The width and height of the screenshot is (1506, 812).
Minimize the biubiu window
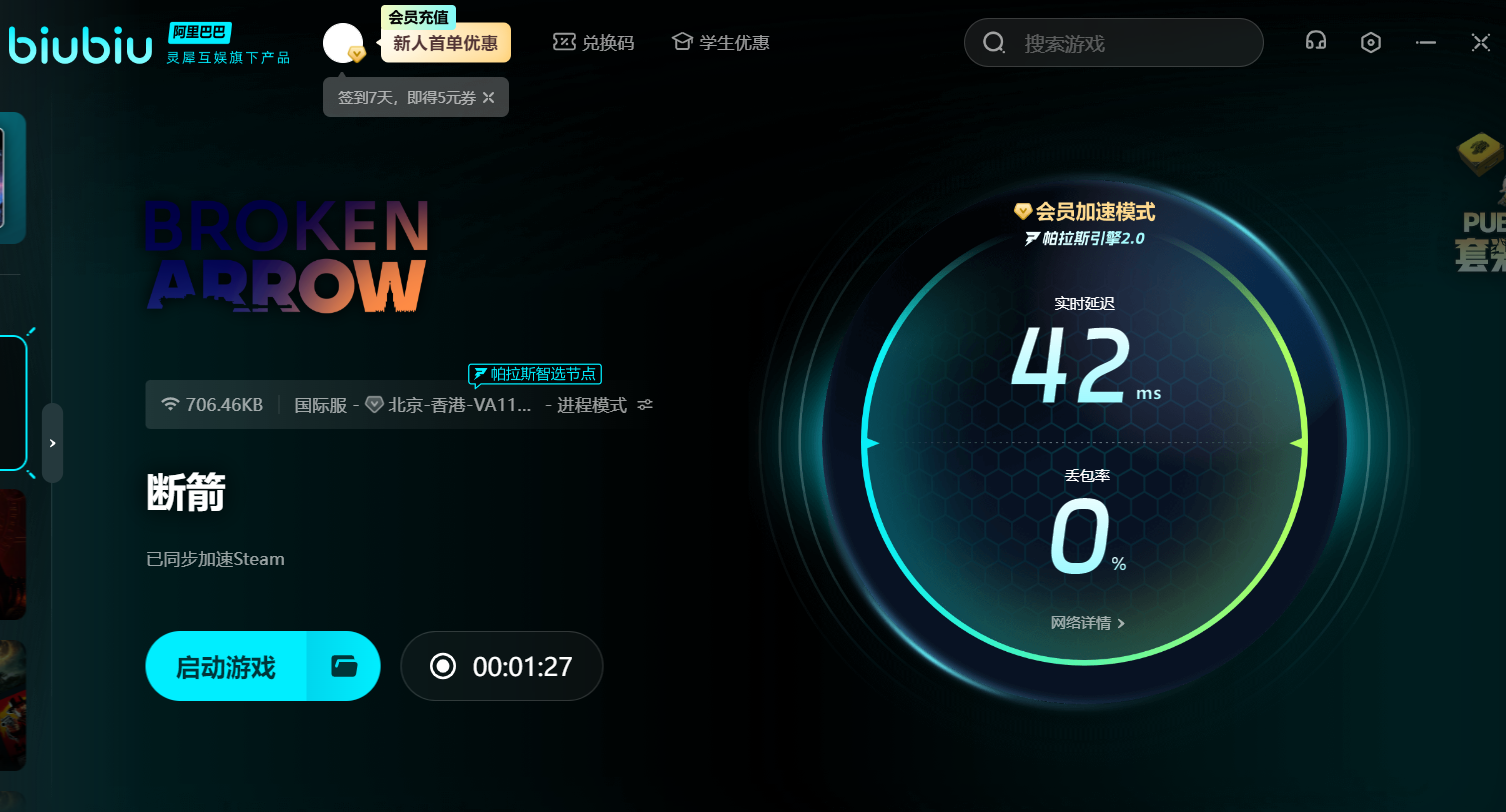(x=1426, y=42)
